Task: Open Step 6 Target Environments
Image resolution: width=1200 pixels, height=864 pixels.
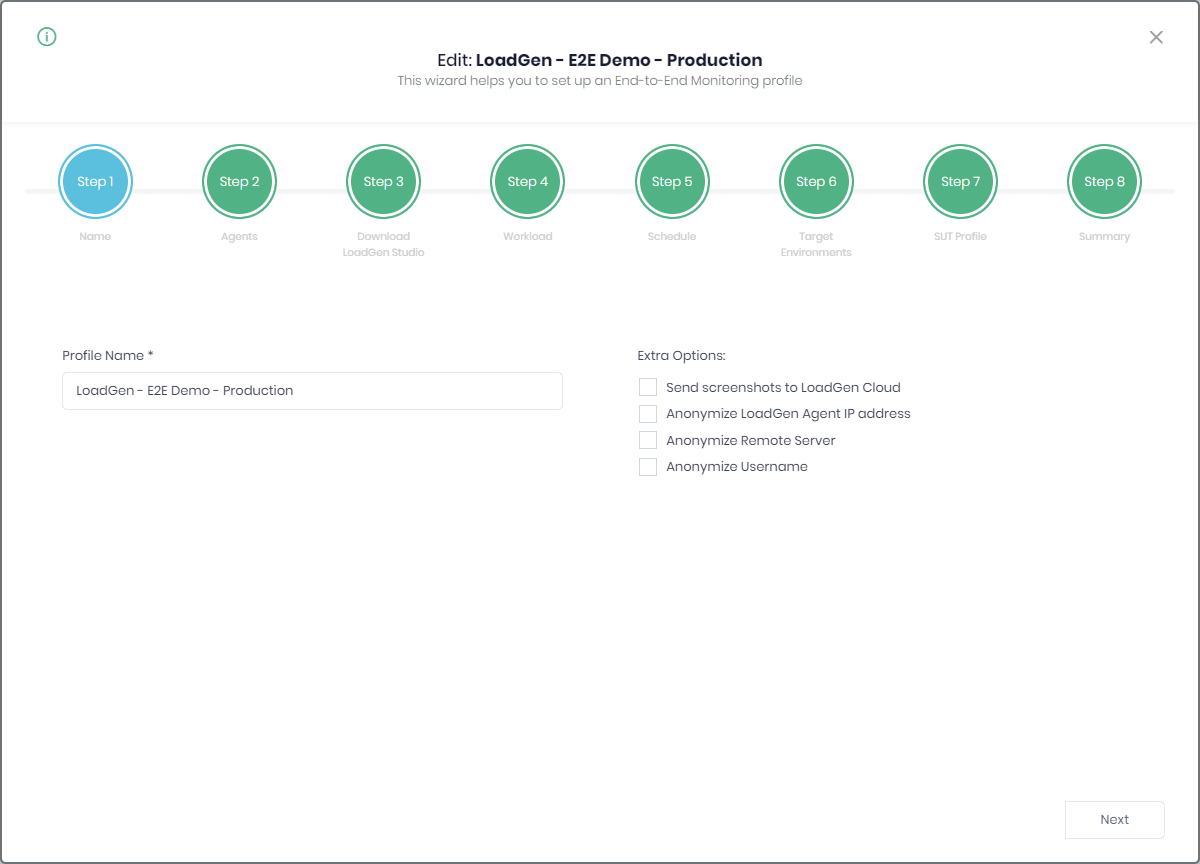Action: [815, 181]
